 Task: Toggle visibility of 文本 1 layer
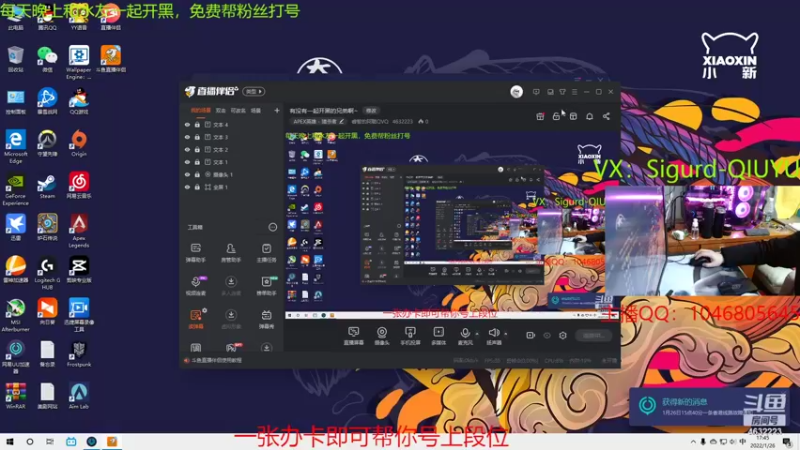187,162
